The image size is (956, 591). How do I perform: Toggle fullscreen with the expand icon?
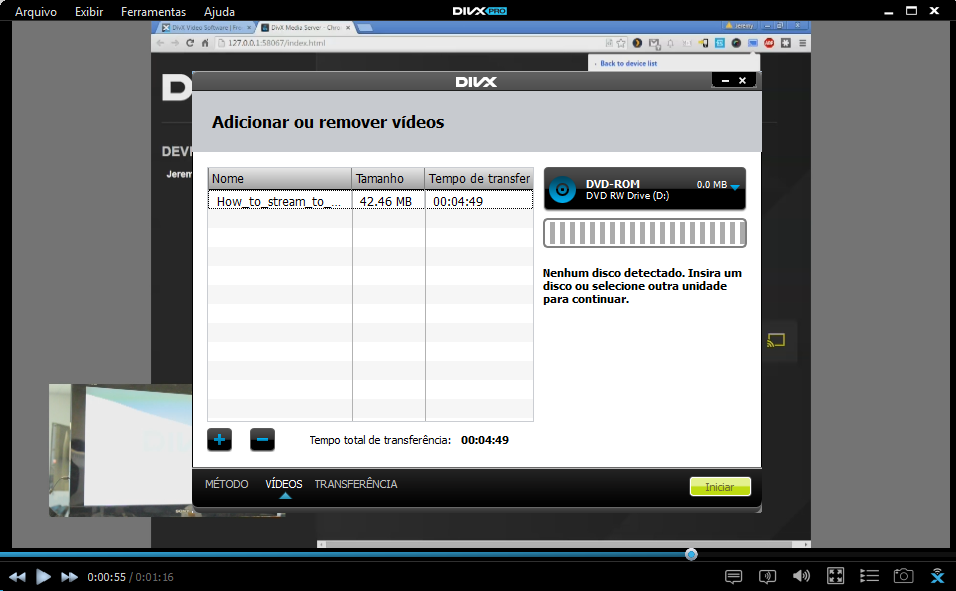[835, 576]
